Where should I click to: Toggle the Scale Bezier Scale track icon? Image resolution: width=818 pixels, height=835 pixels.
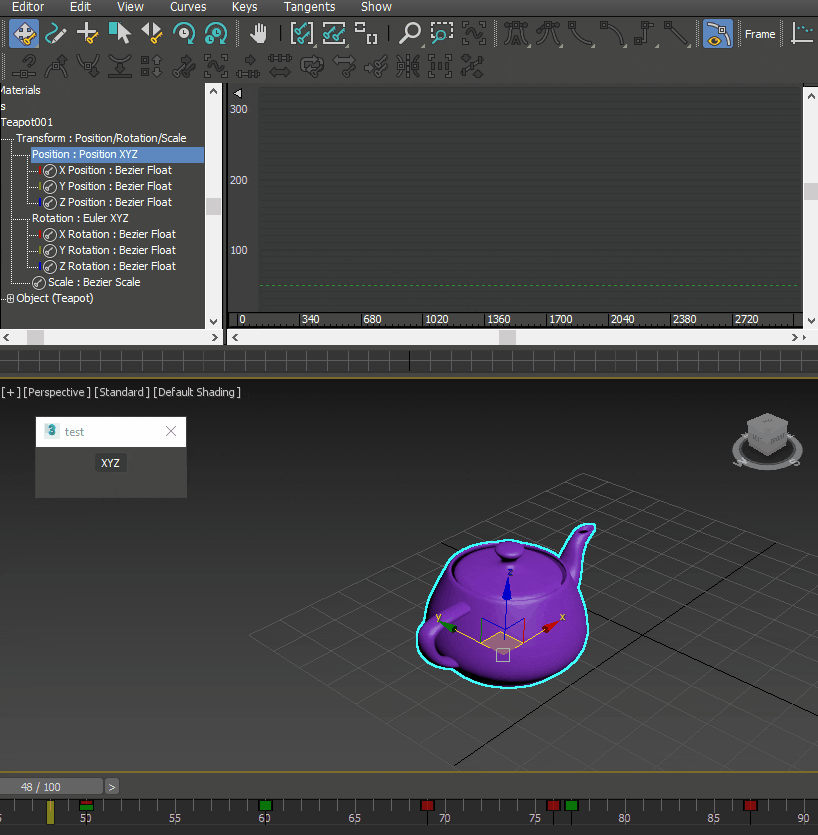pyautogui.click(x=39, y=283)
